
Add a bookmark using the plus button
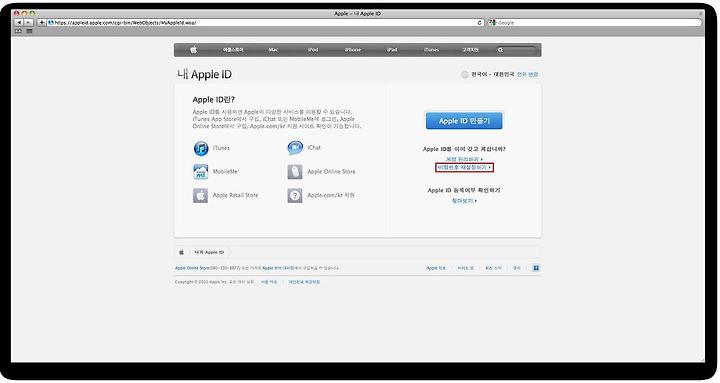point(41,23)
